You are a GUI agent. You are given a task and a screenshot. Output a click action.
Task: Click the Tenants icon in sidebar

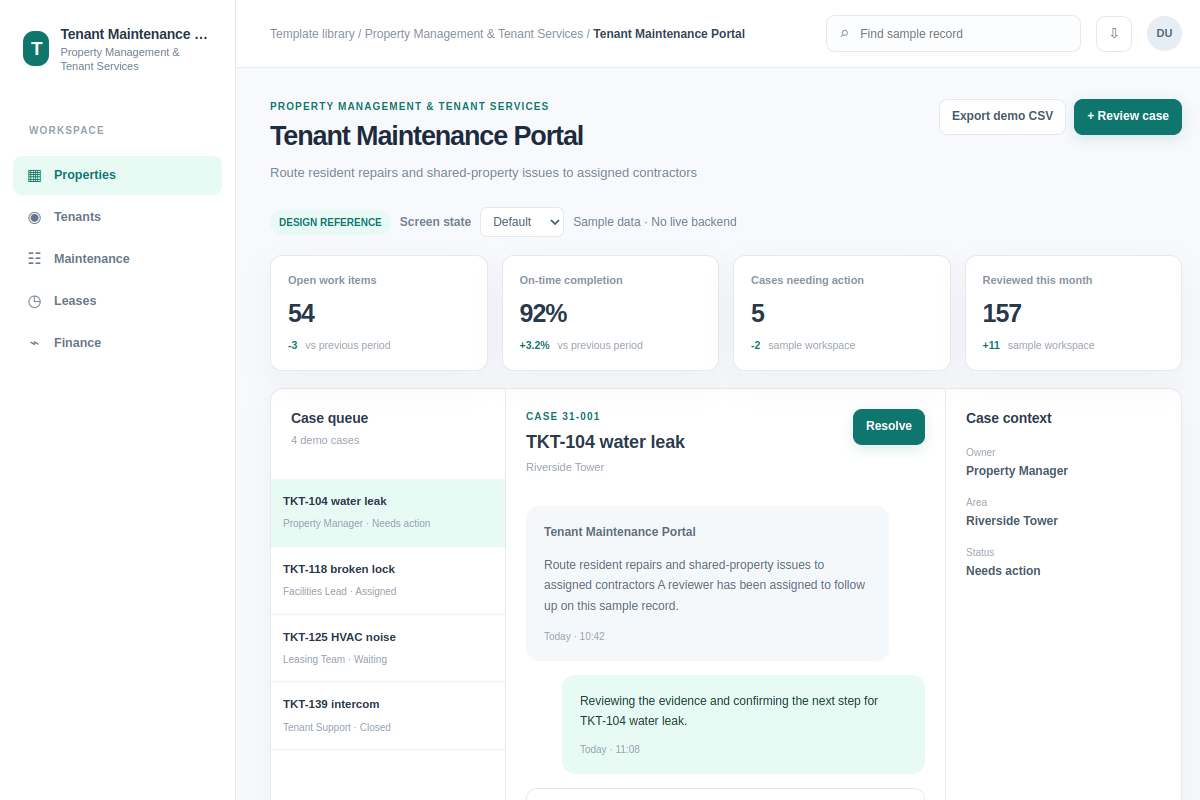pos(35,217)
